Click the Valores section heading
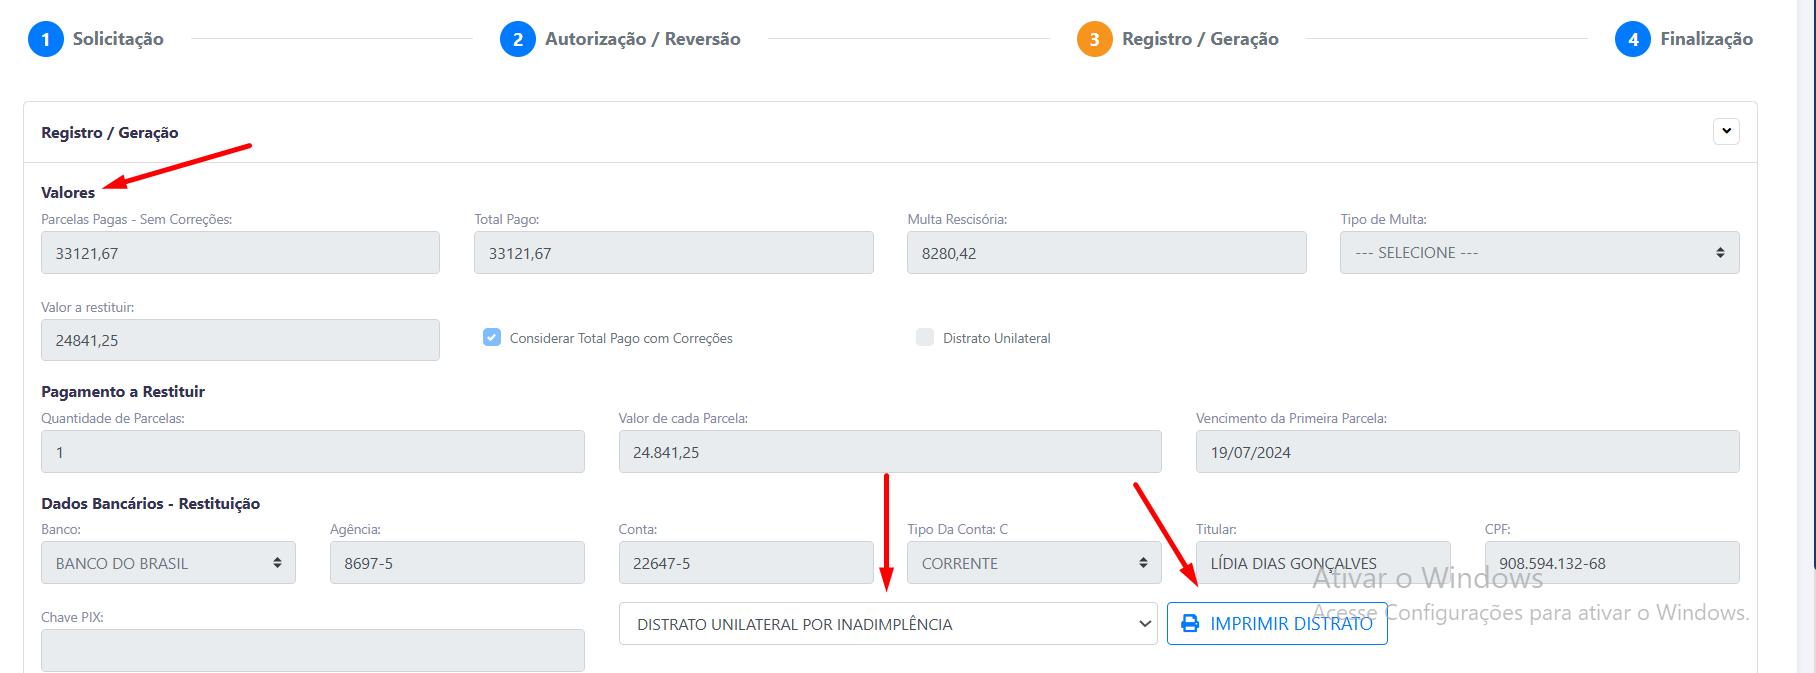This screenshot has width=1816, height=673. point(68,192)
